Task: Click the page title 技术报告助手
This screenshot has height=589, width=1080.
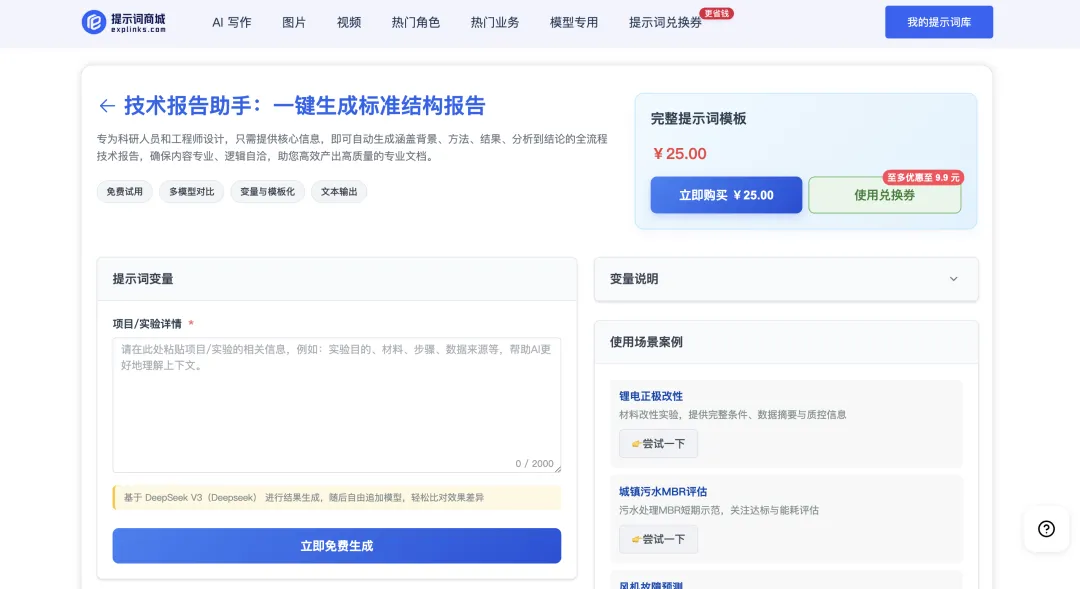Action: click(304, 105)
